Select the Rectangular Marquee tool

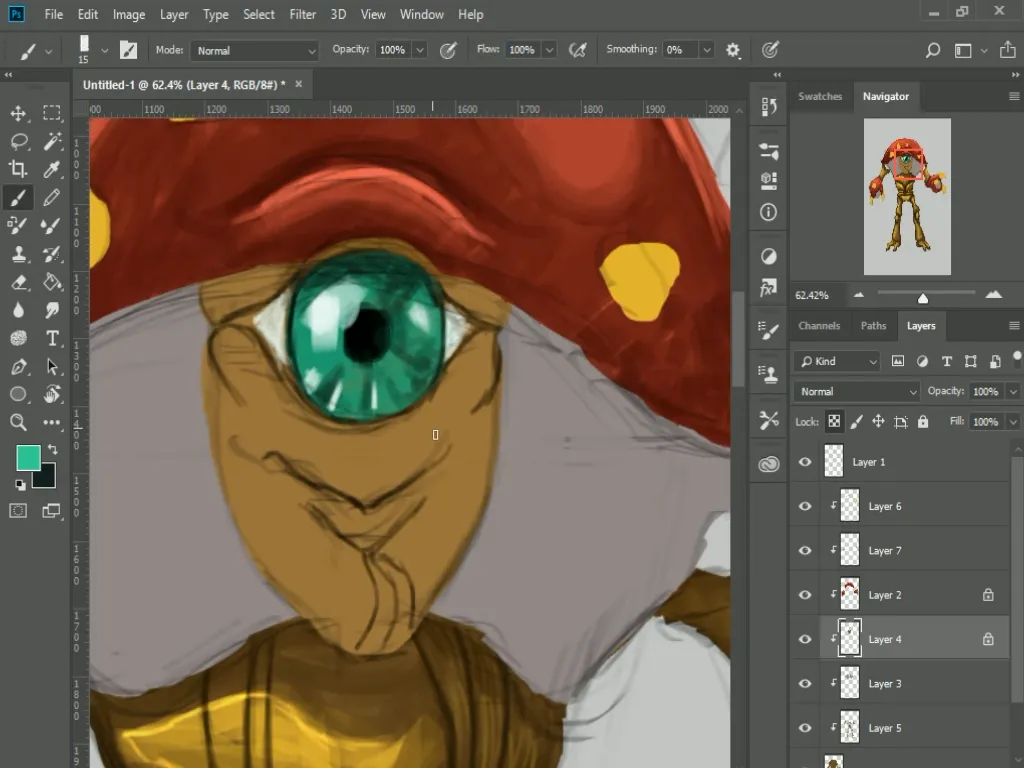point(52,114)
